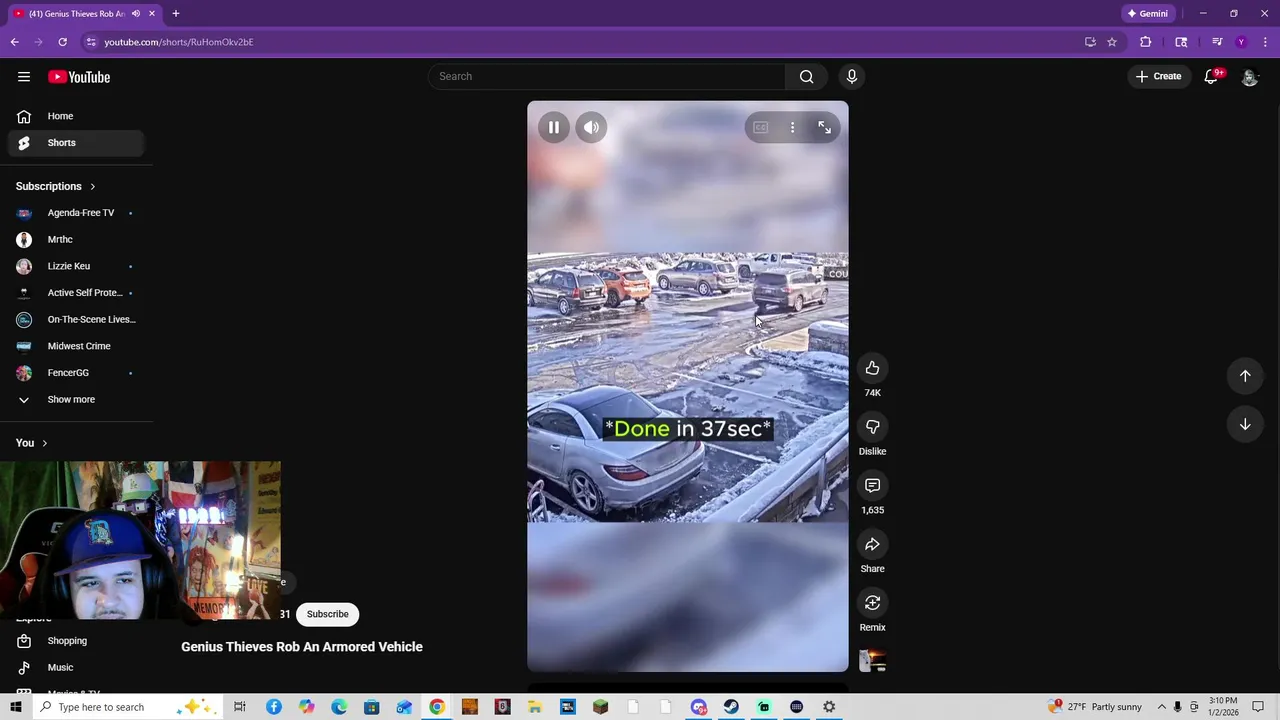The width and height of the screenshot is (1280, 720).
Task: Open Chrome extensions puzzle menu
Action: [x=1146, y=42]
